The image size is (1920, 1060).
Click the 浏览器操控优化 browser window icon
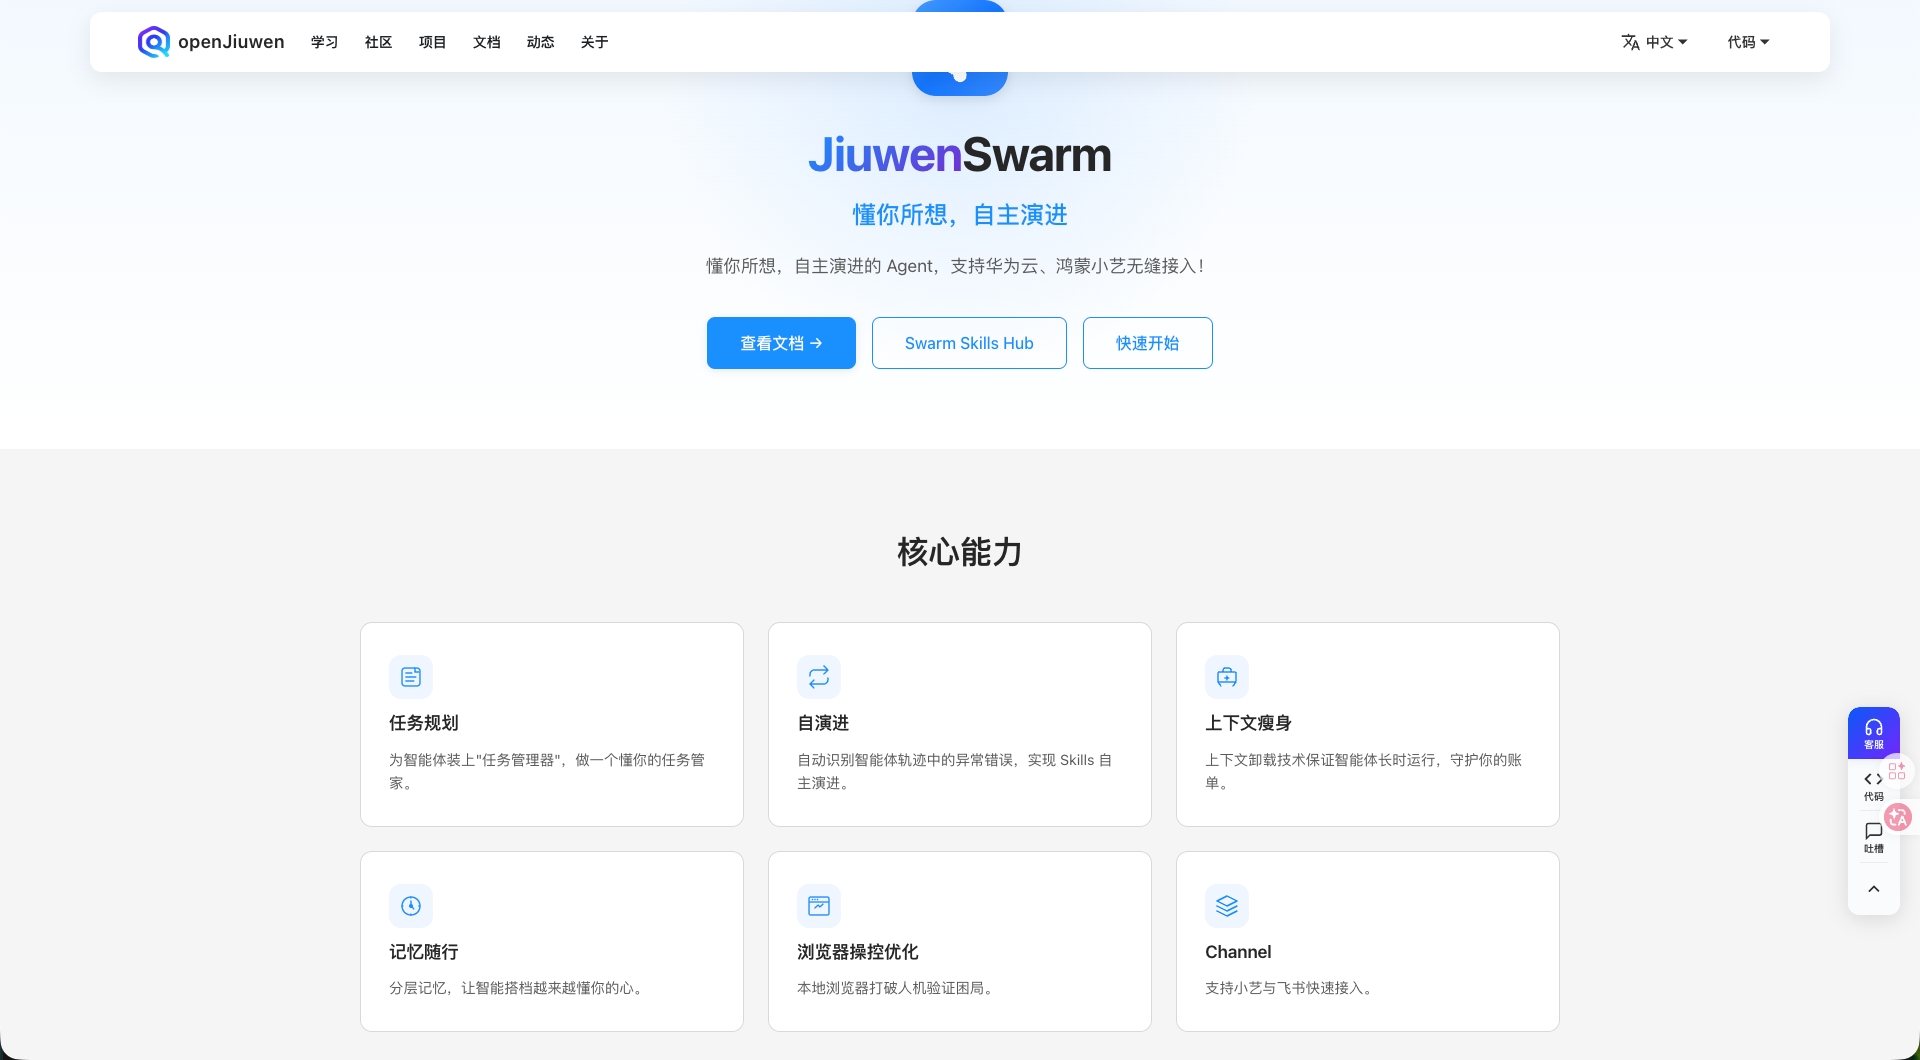[819, 906]
